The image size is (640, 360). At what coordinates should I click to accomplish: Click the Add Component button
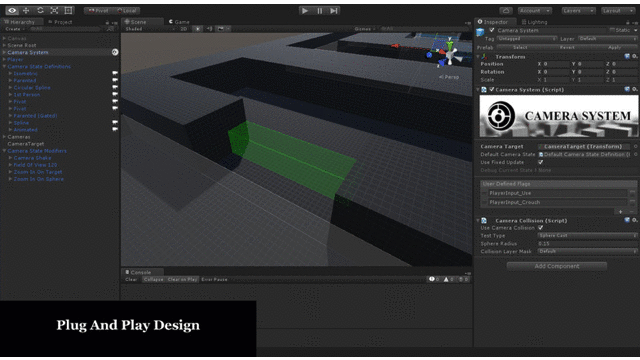coord(557,266)
